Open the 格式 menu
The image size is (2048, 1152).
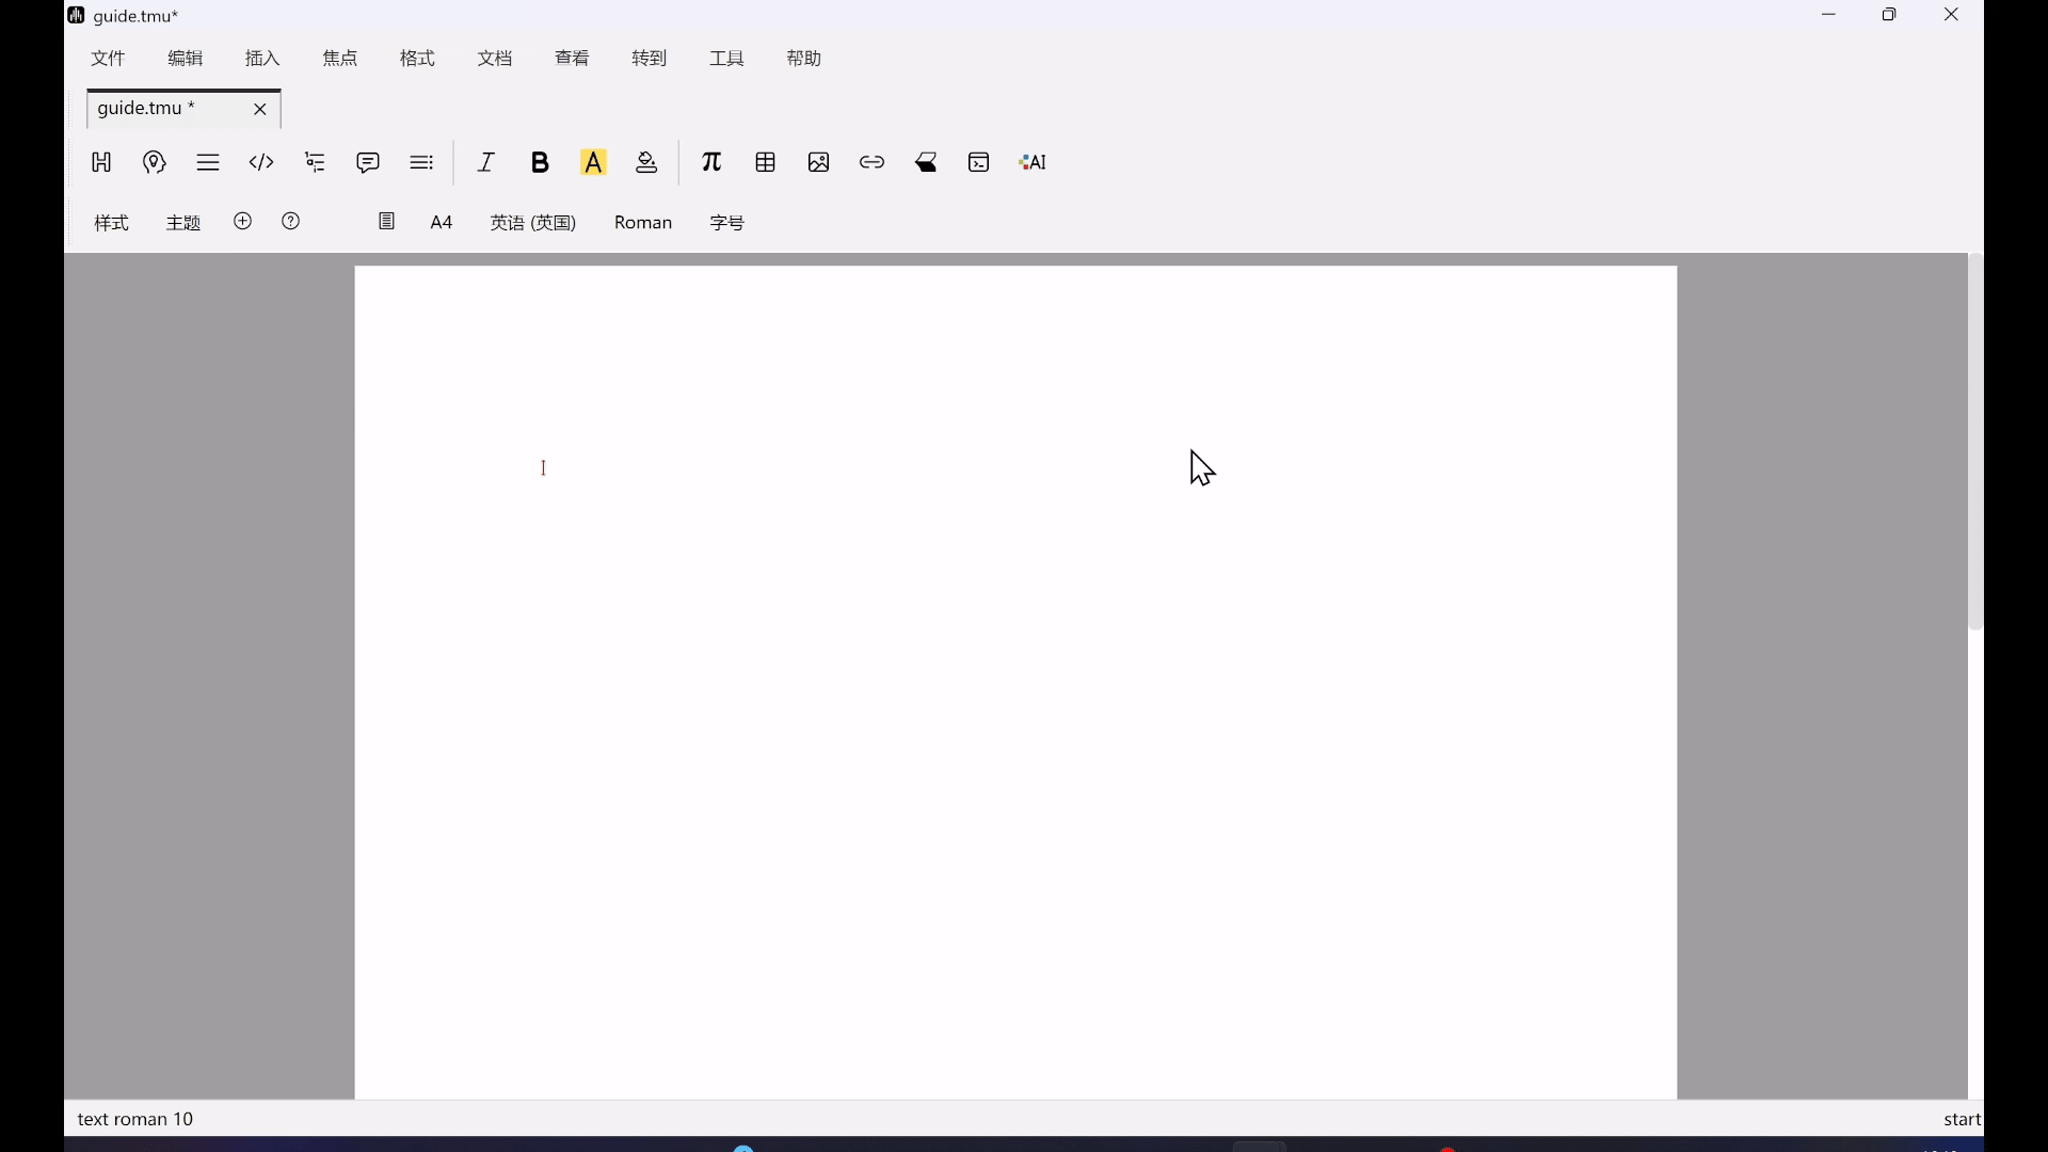pos(417,58)
